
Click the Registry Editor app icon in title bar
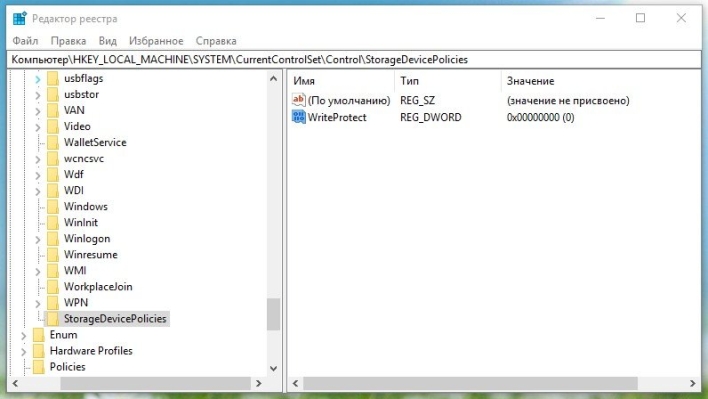point(19,19)
